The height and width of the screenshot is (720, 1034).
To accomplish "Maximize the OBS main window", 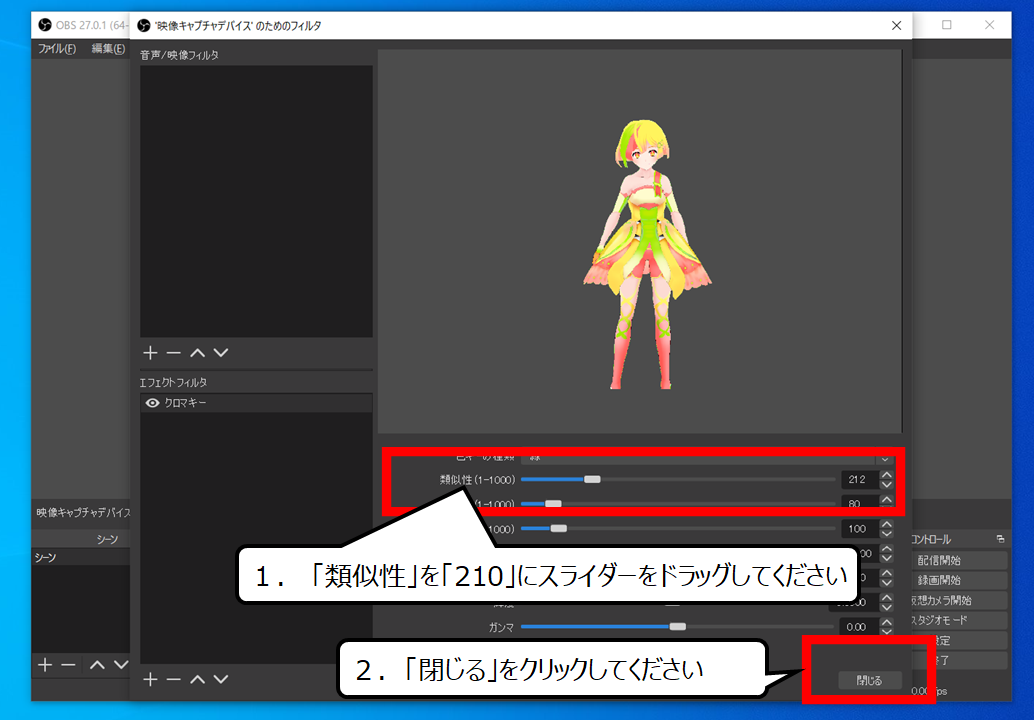I will point(946,25).
